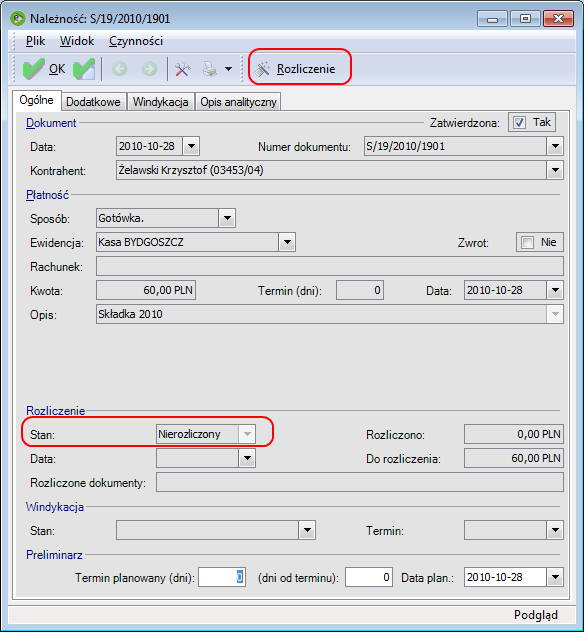The height and width of the screenshot is (632, 584).
Task: Click the Dokument section link
Action: [x=51, y=123]
